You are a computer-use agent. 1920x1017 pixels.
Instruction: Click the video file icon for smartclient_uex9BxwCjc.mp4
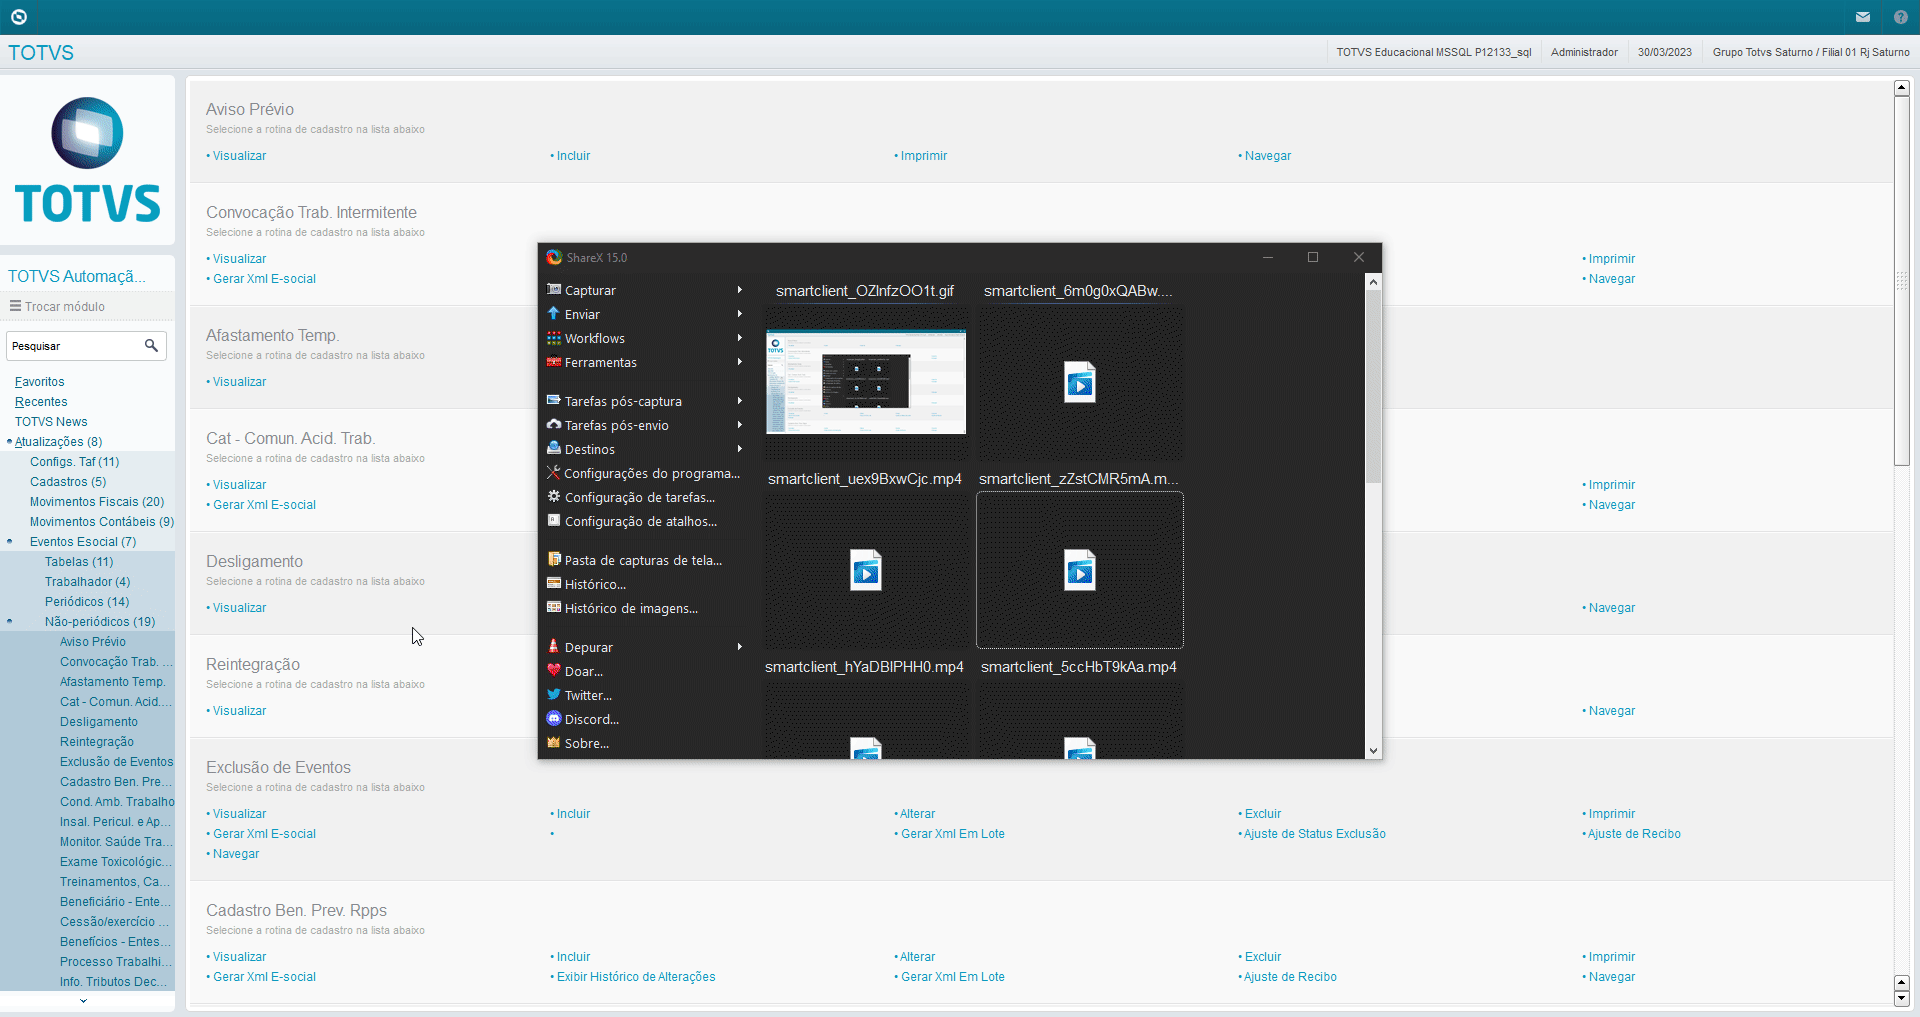coord(866,570)
